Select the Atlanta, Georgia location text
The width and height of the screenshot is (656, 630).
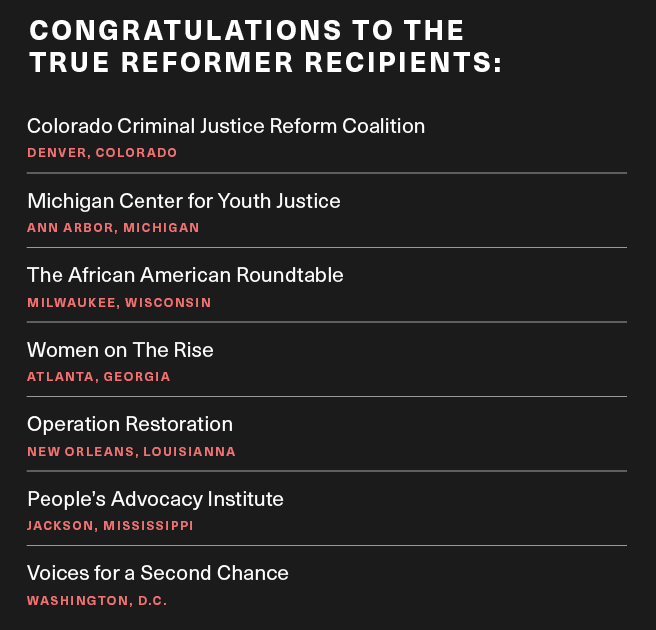coord(99,377)
